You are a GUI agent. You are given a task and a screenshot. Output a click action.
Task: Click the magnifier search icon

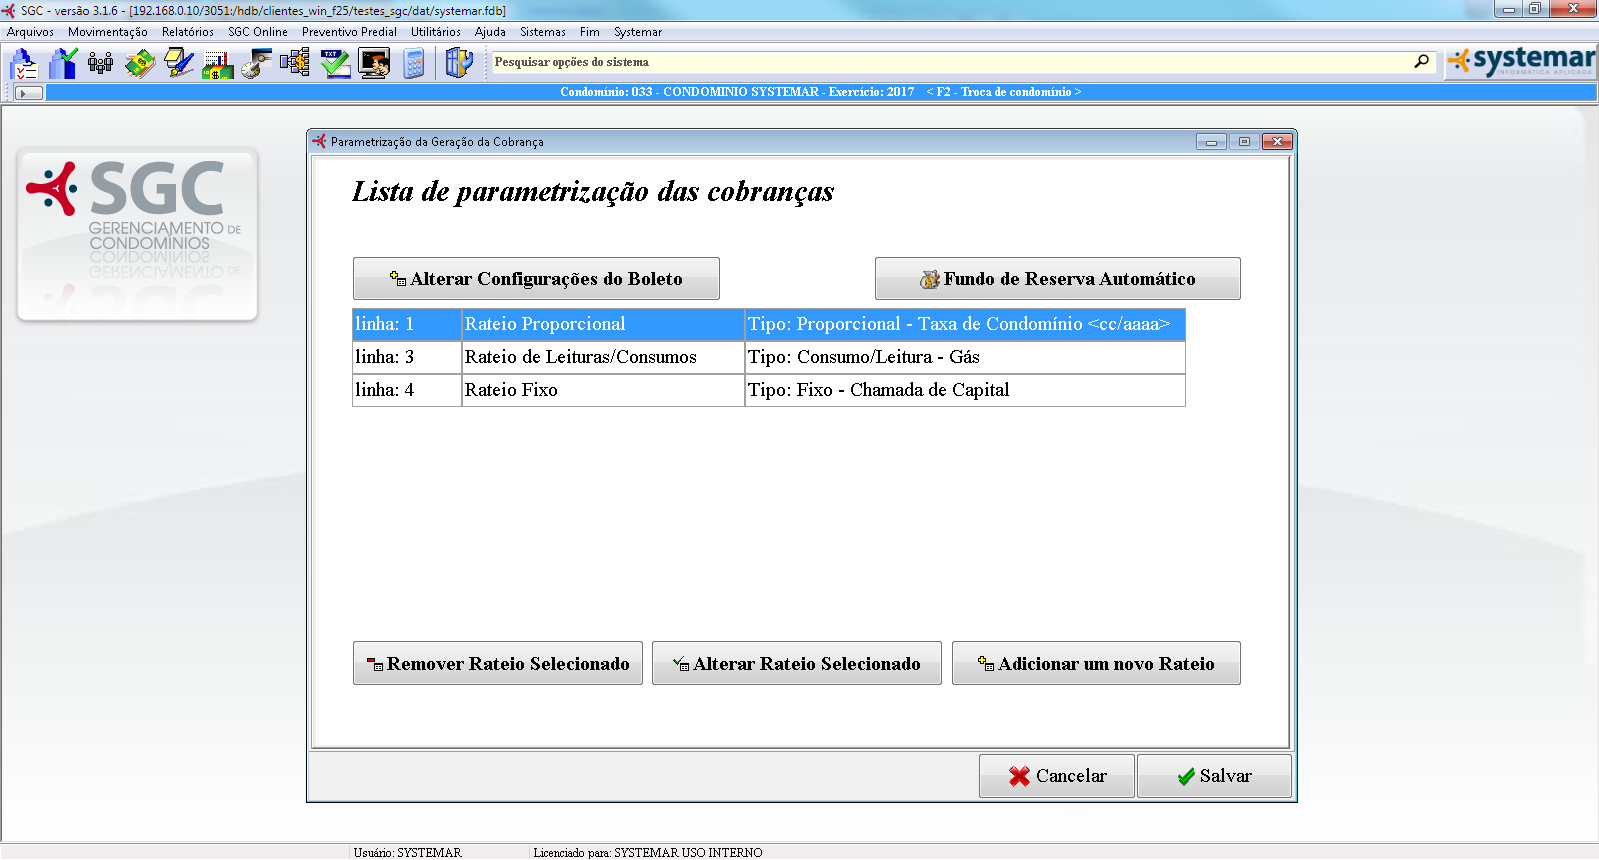point(1421,62)
